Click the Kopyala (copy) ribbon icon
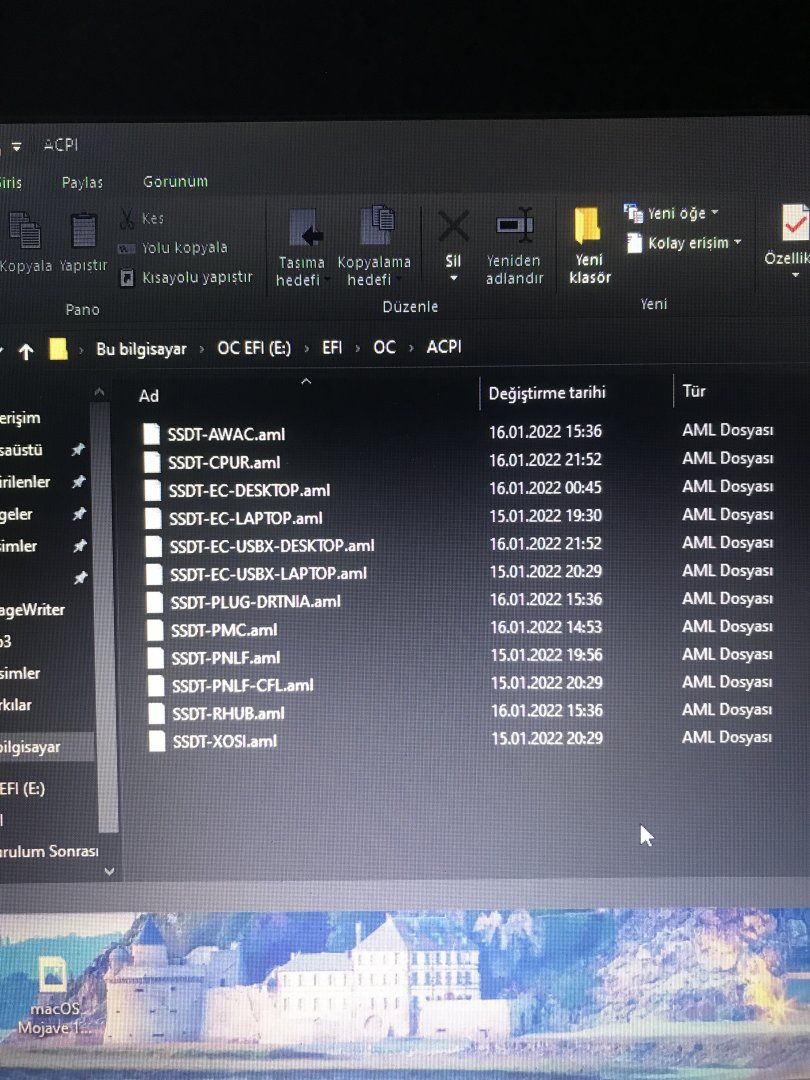Screen dimensions: 810x1080 tap(25, 231)
